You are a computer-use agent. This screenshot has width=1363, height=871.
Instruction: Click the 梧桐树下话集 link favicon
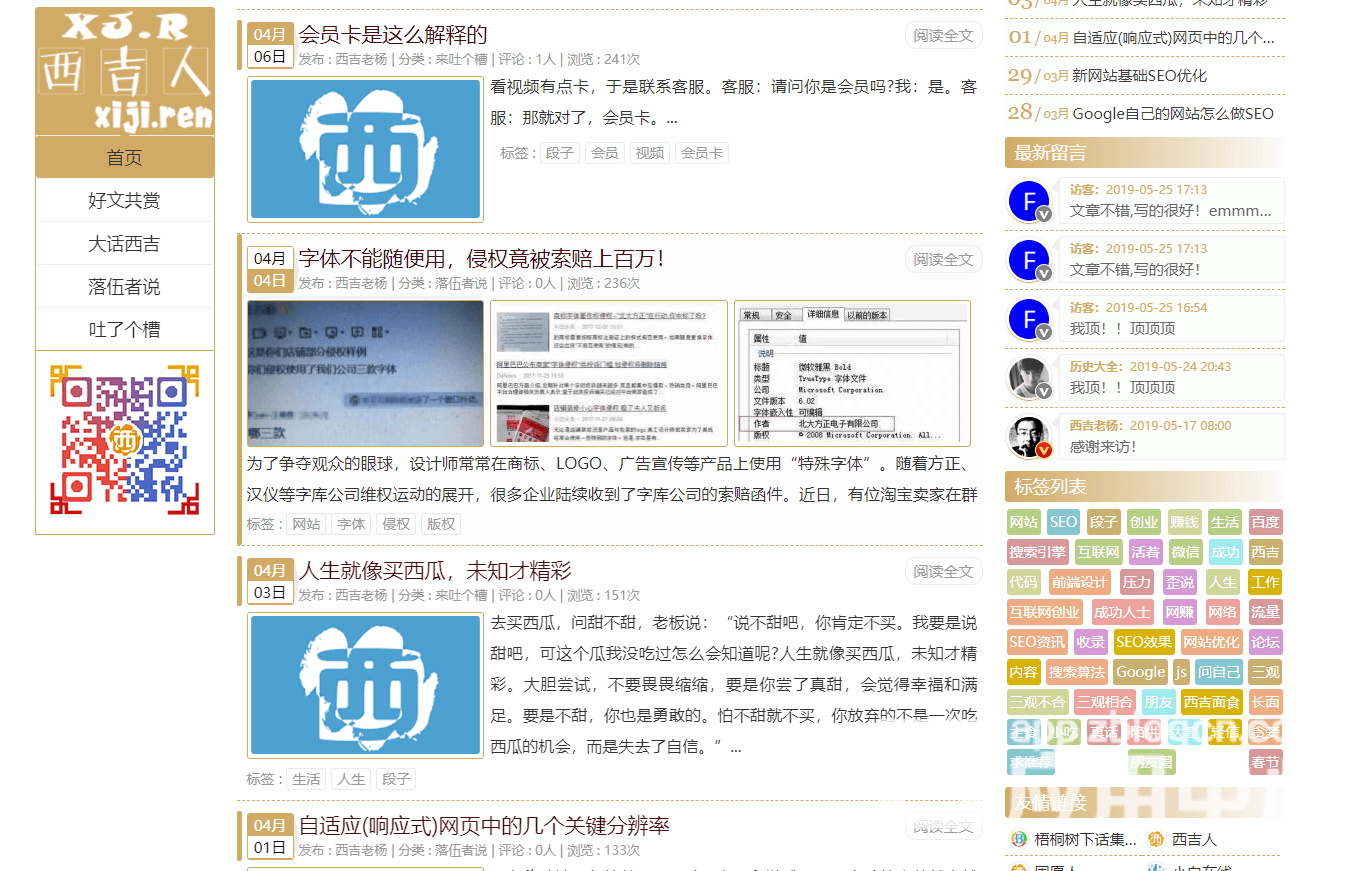click(1019, 839)
